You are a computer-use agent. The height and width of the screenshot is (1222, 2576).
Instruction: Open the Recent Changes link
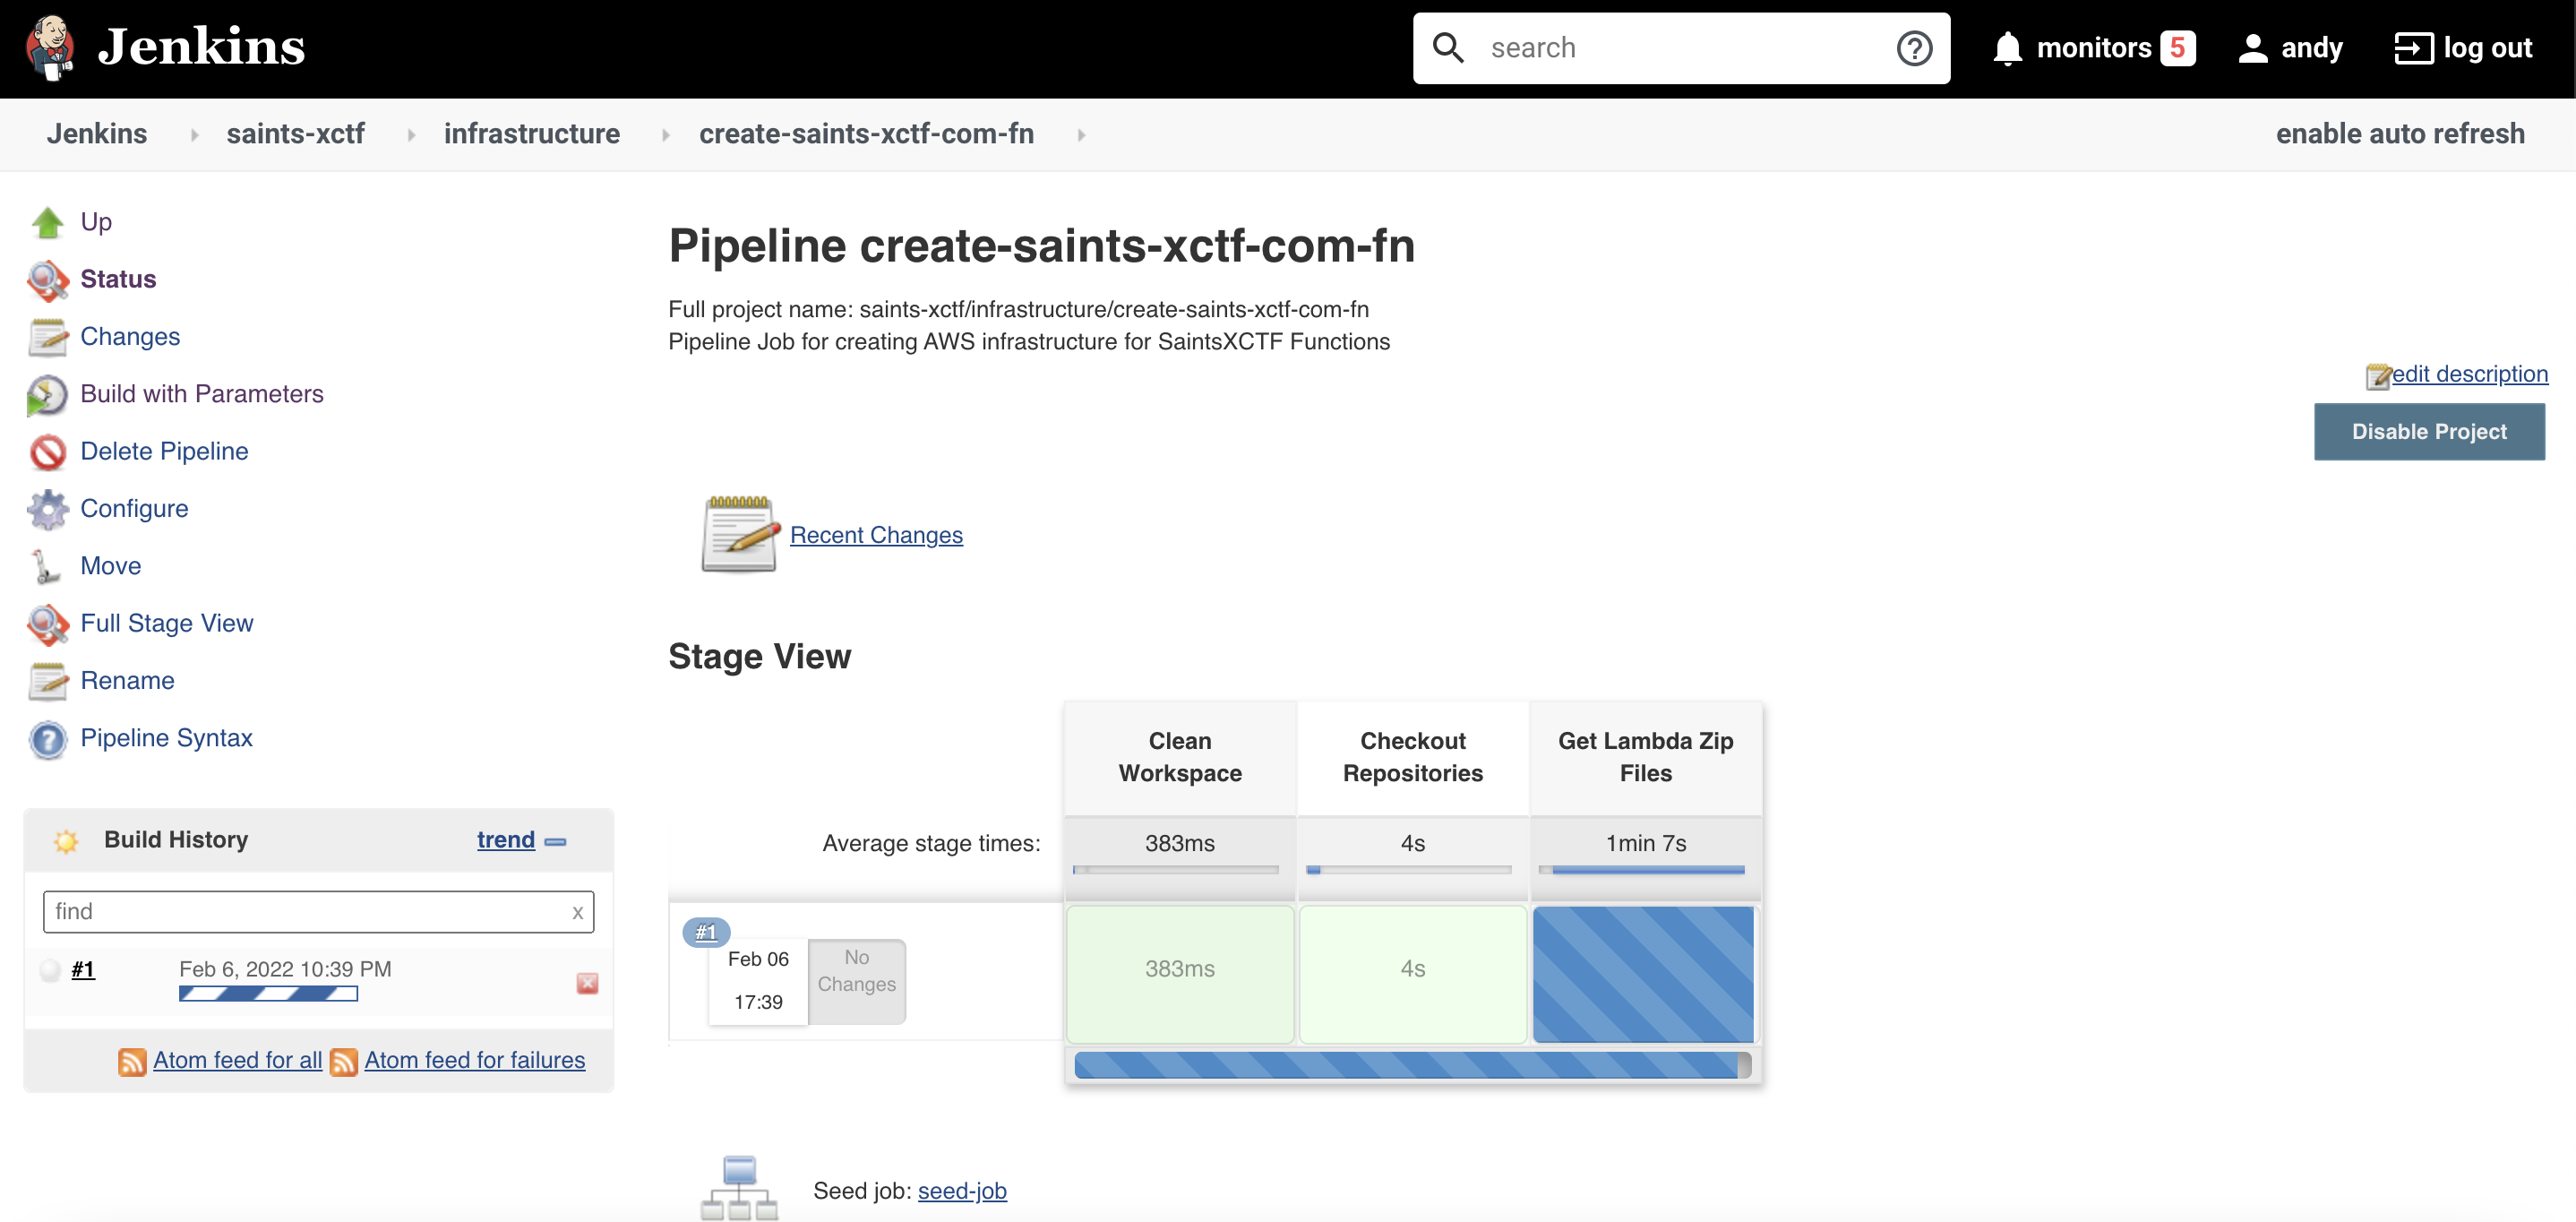(x=876, y=535)
